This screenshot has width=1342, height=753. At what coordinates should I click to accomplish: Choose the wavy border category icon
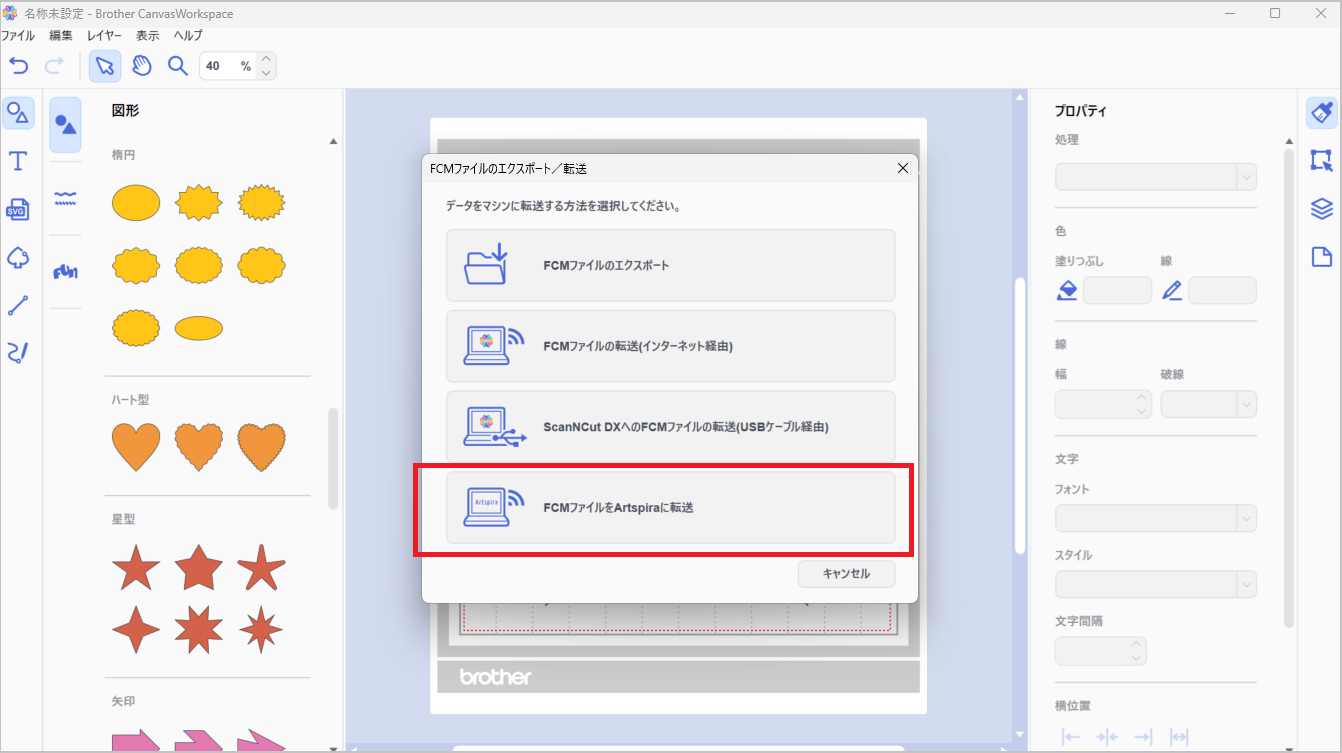click(65, 197)
